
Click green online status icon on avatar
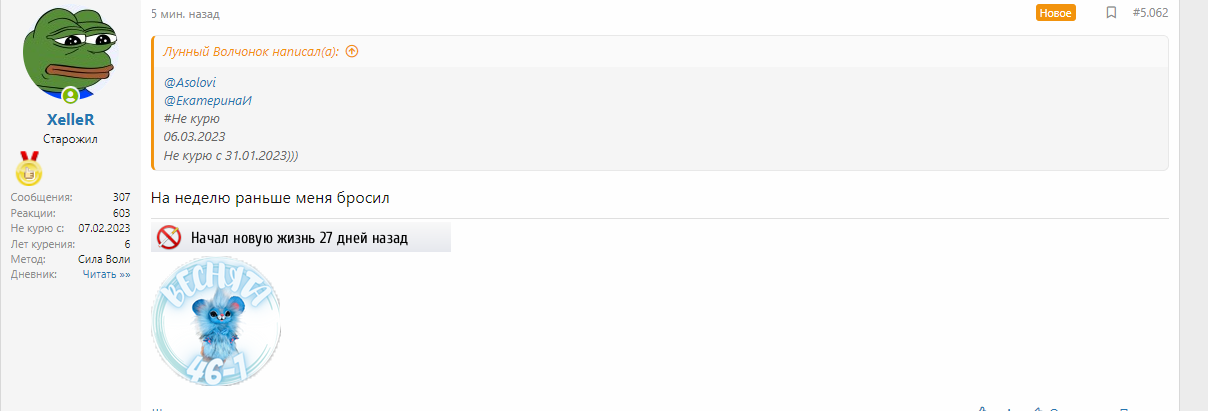click(x=70, y=96)
